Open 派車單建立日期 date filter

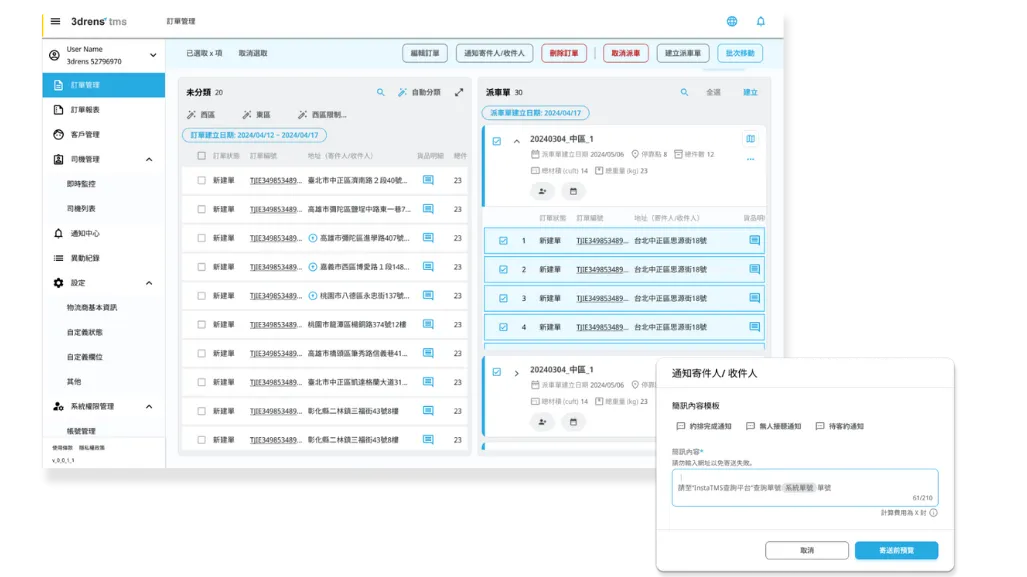point(535,113)
